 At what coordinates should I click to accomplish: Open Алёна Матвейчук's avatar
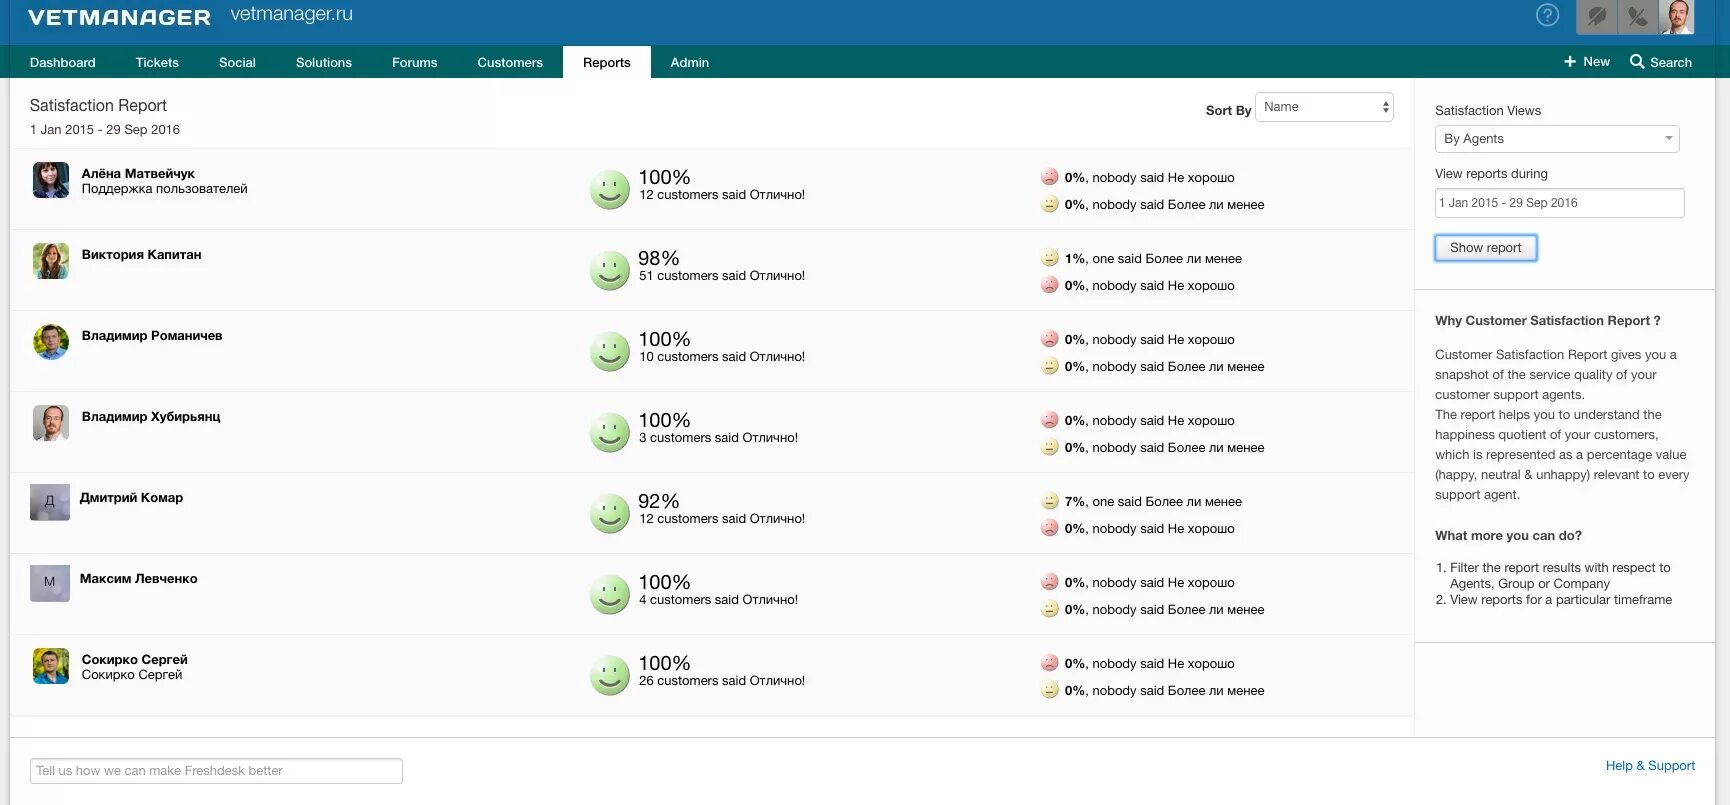tap(51, 180)
